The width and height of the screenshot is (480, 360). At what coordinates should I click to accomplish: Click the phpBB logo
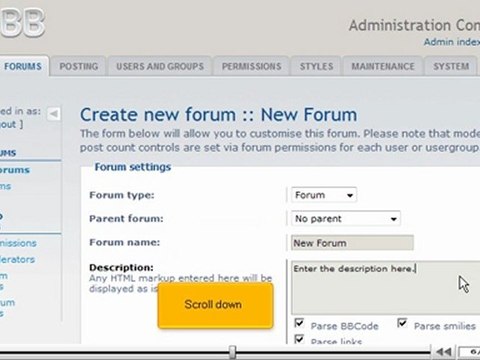23,23
